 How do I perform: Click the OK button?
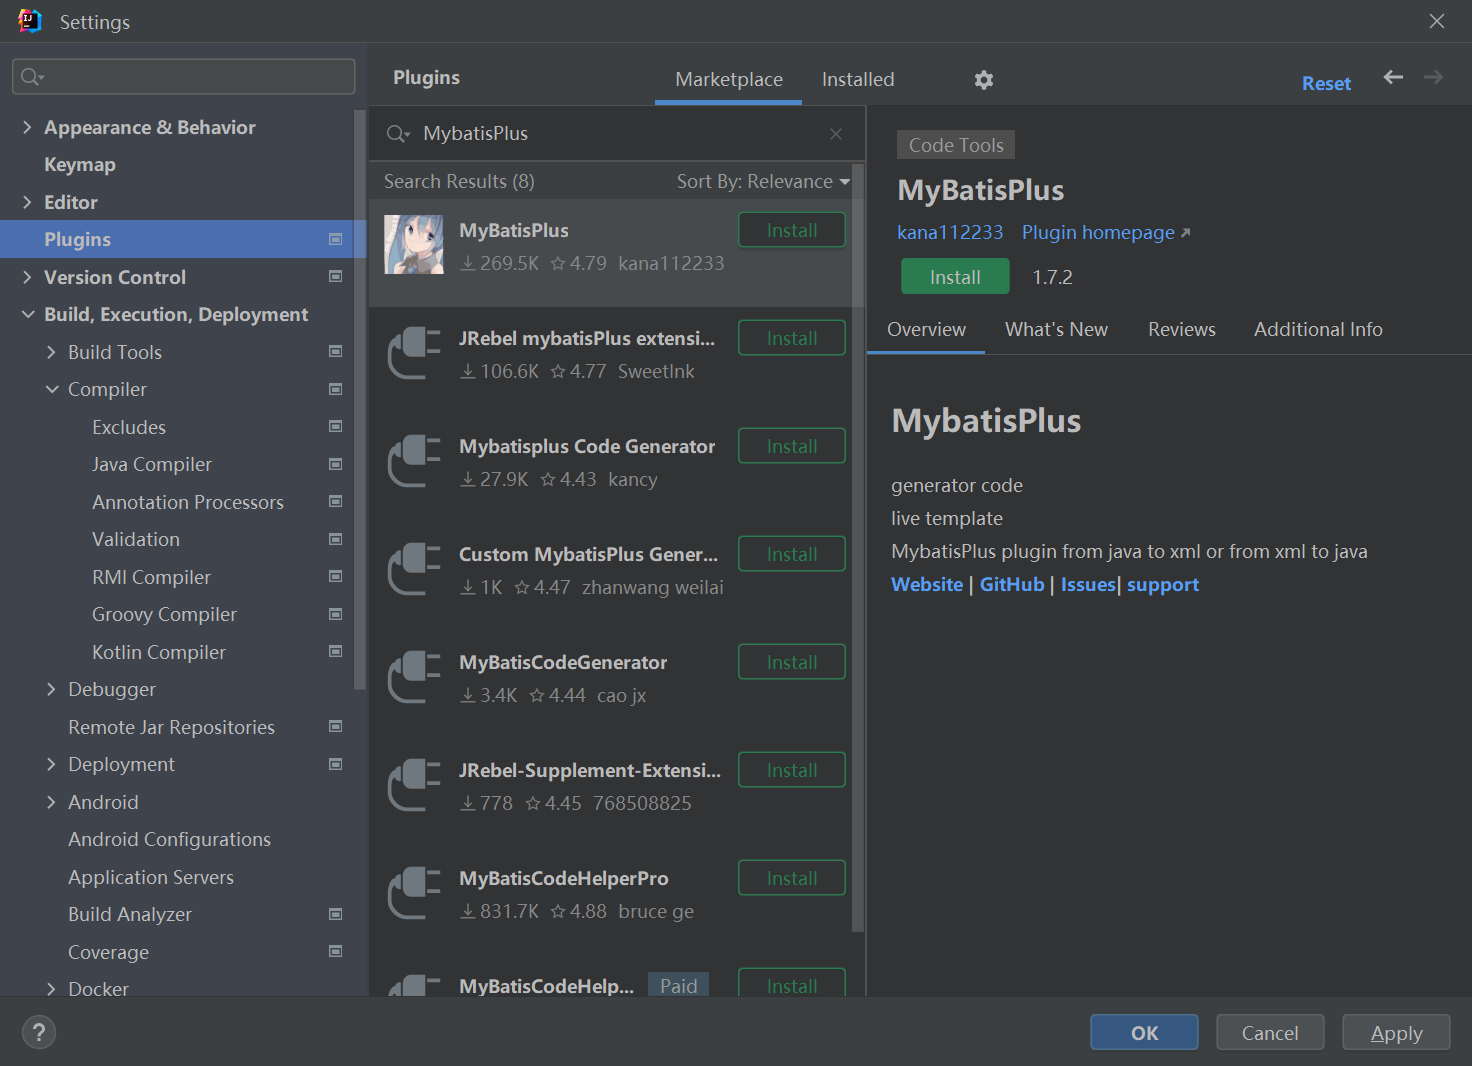1144,1033
